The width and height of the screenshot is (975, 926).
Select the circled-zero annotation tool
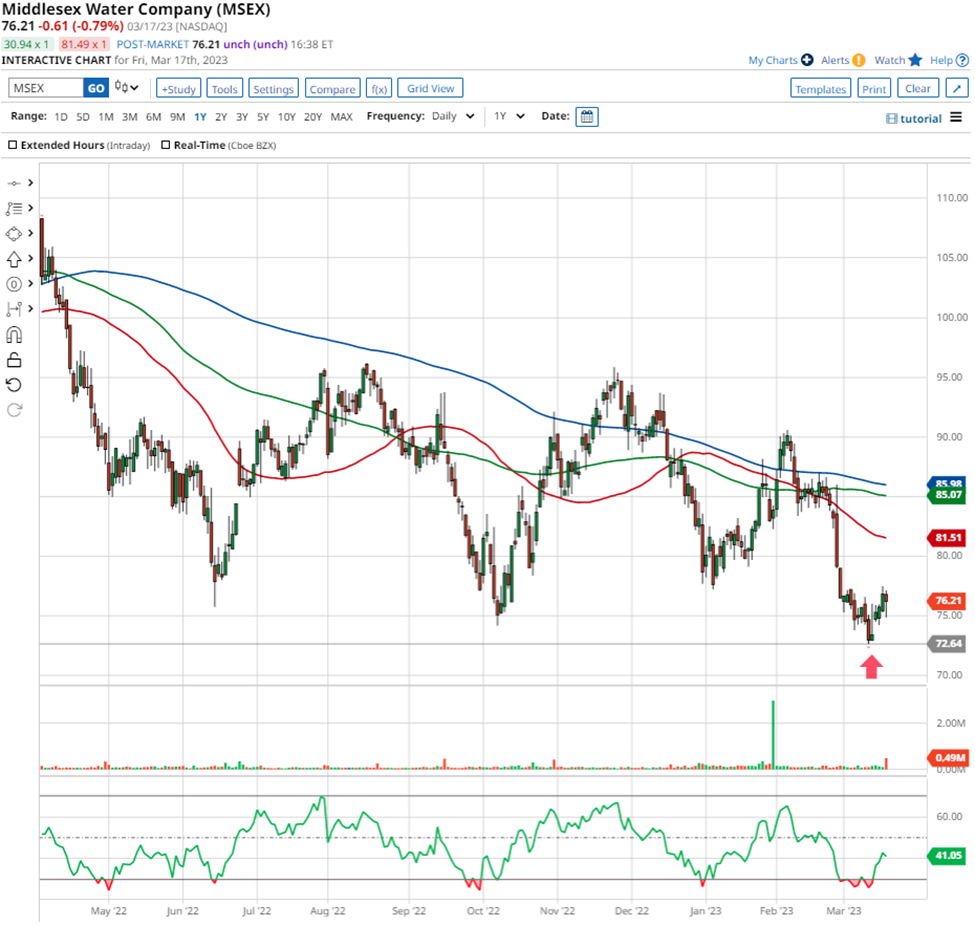14,284
